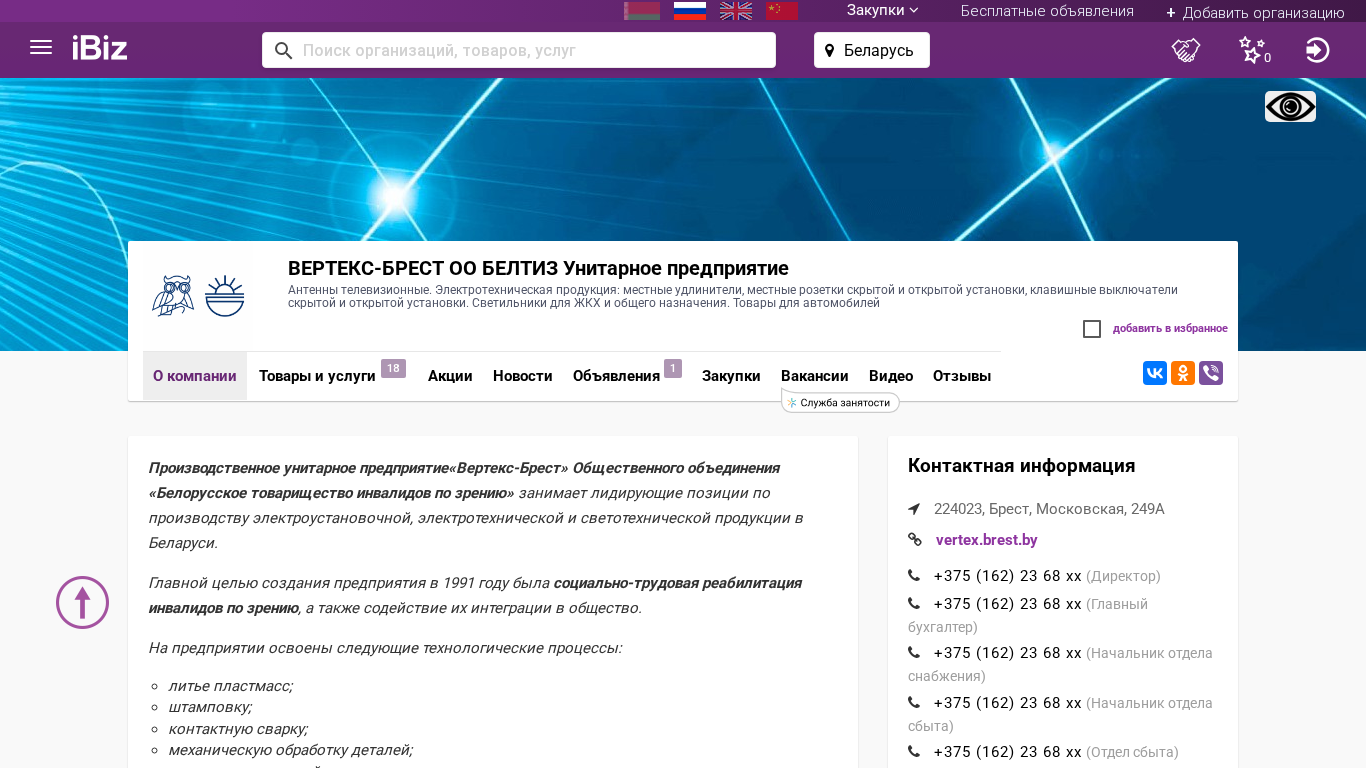This screenshot has width=1366, height=768.
Task: Open the company logo image
Action: [198, 296]
